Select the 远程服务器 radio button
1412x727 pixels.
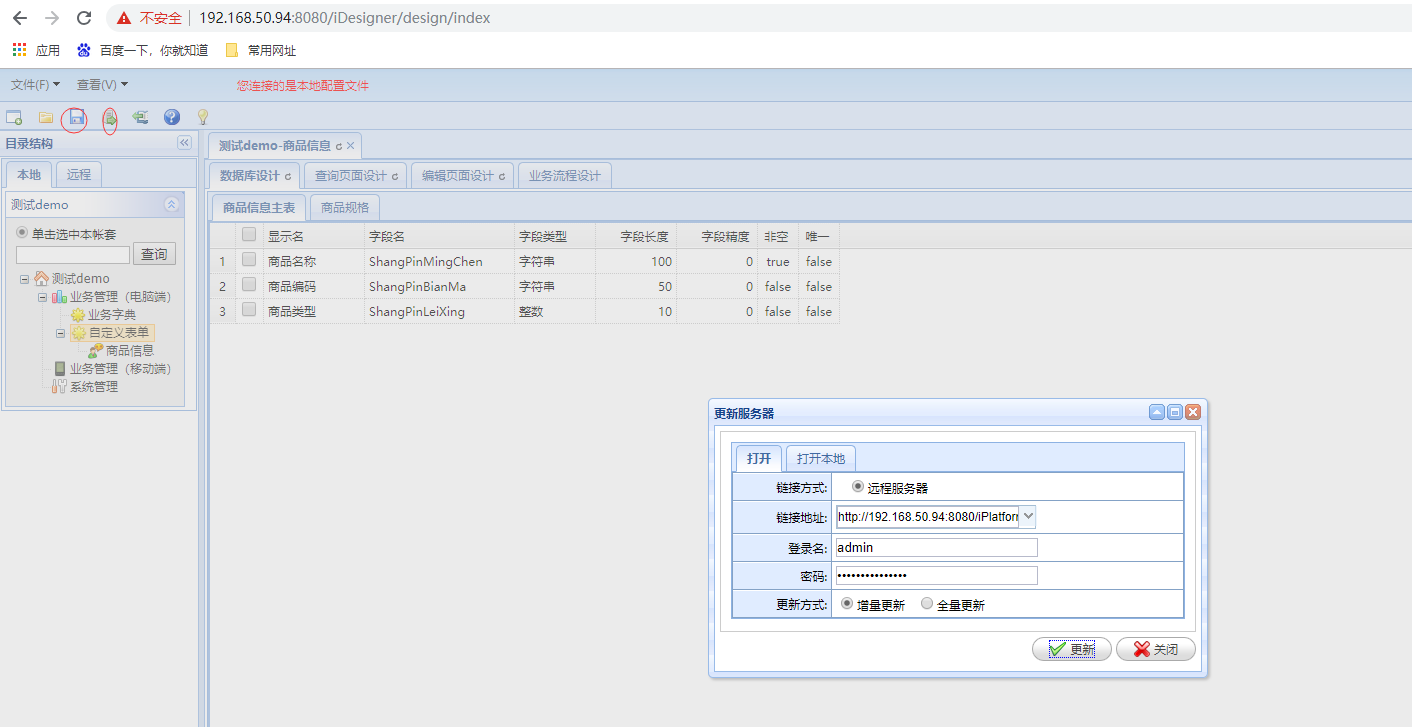click(858, 487)
